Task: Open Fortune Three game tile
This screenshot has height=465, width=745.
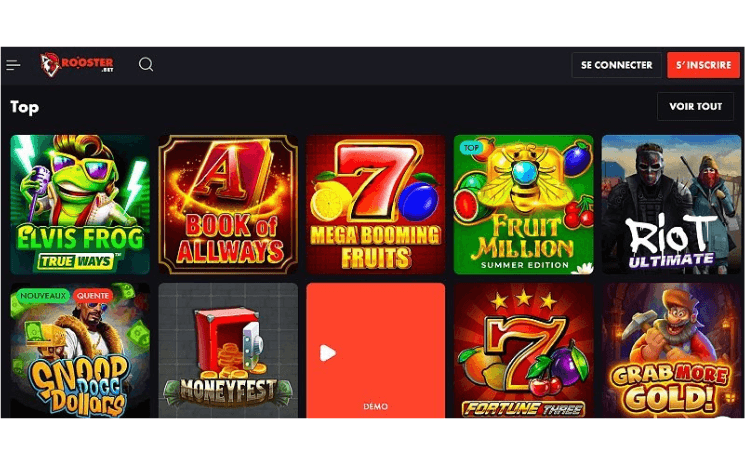Action: (x=524, y=351)
